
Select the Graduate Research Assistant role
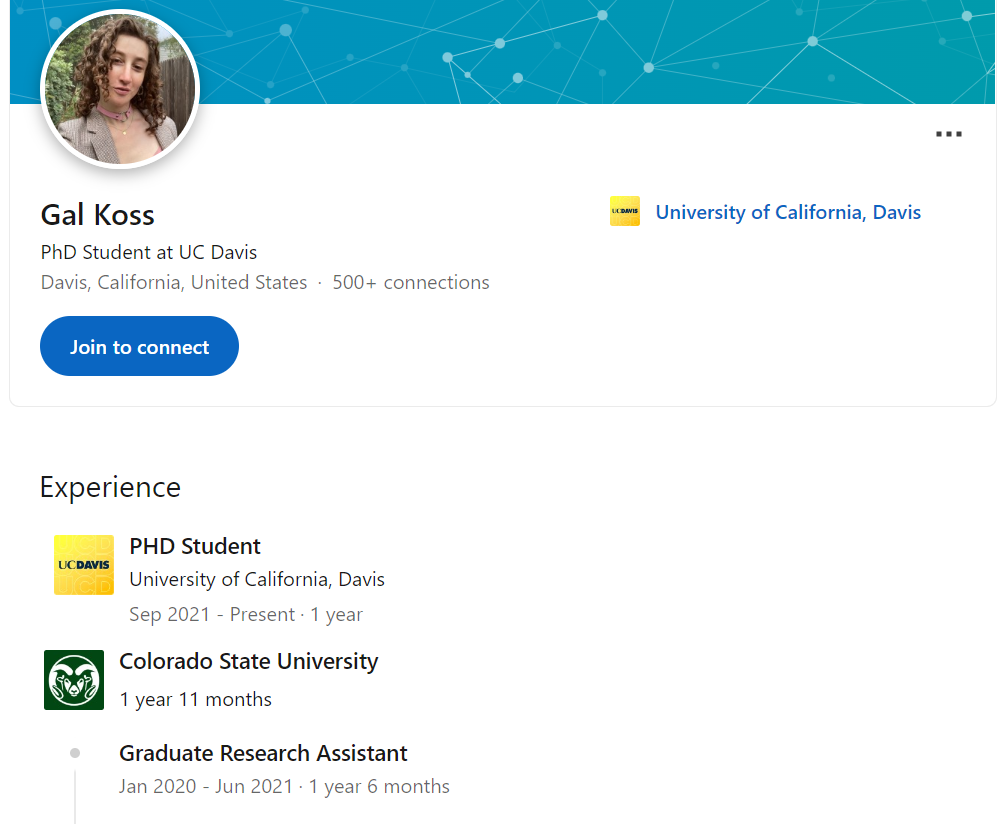pyautogui.click(x=263, y=753)
